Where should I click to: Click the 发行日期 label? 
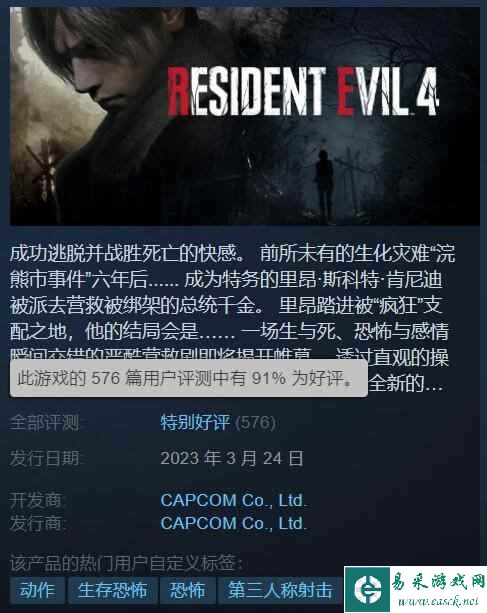(x=45, y=458)
